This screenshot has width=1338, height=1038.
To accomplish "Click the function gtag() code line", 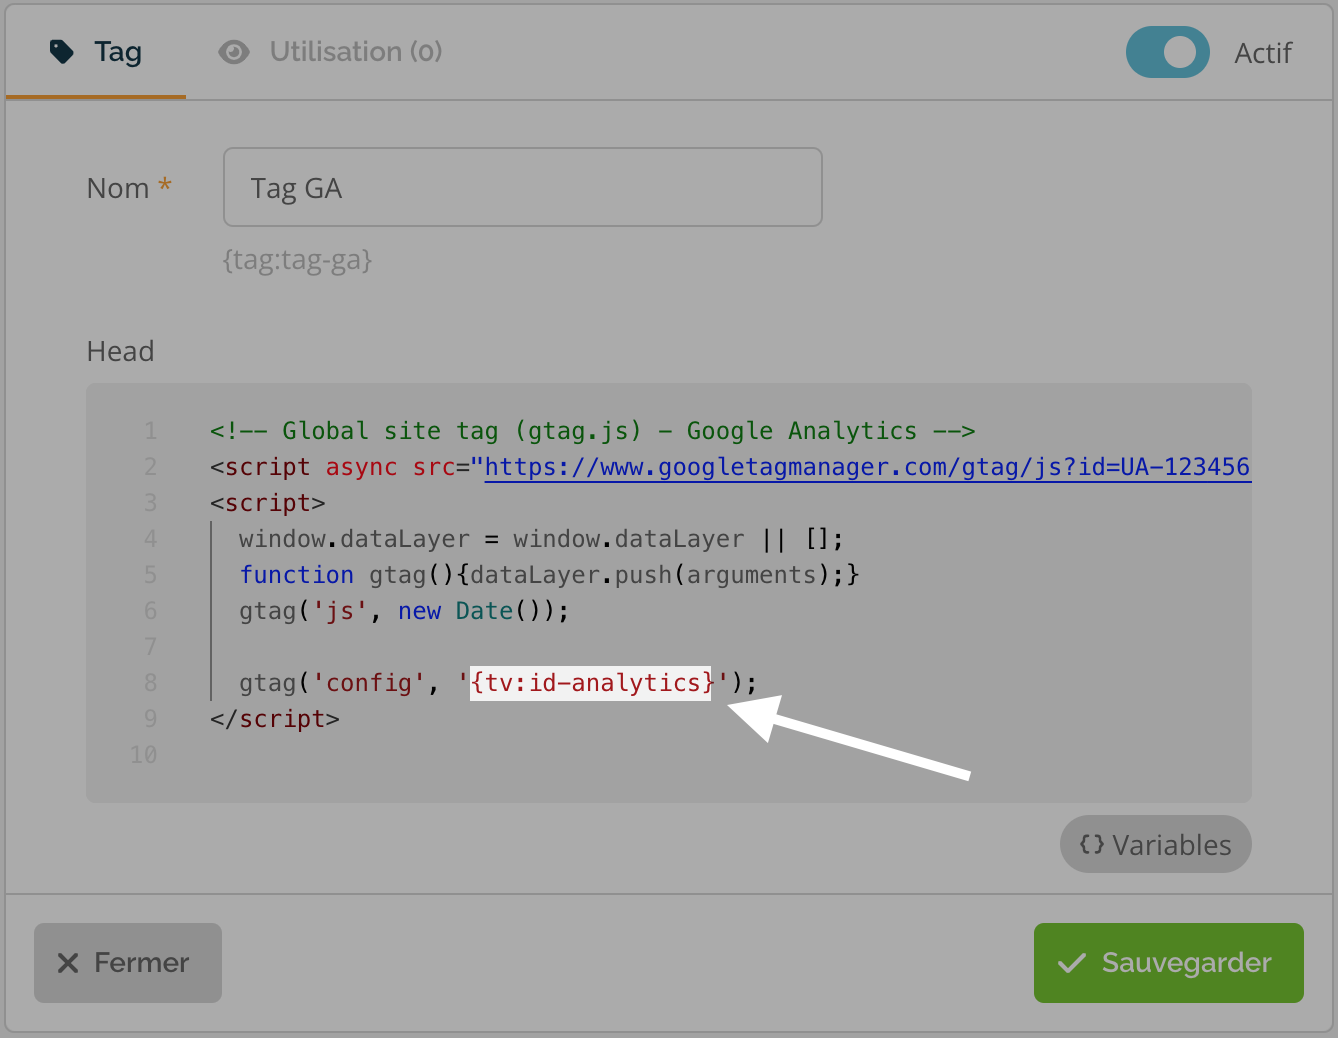I will [x=549, y=575].
